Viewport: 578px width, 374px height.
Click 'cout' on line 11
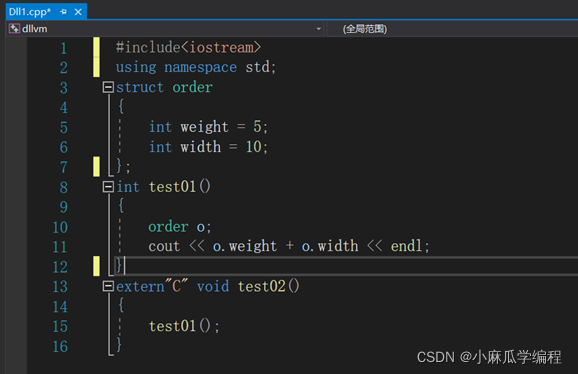(164, 247)
